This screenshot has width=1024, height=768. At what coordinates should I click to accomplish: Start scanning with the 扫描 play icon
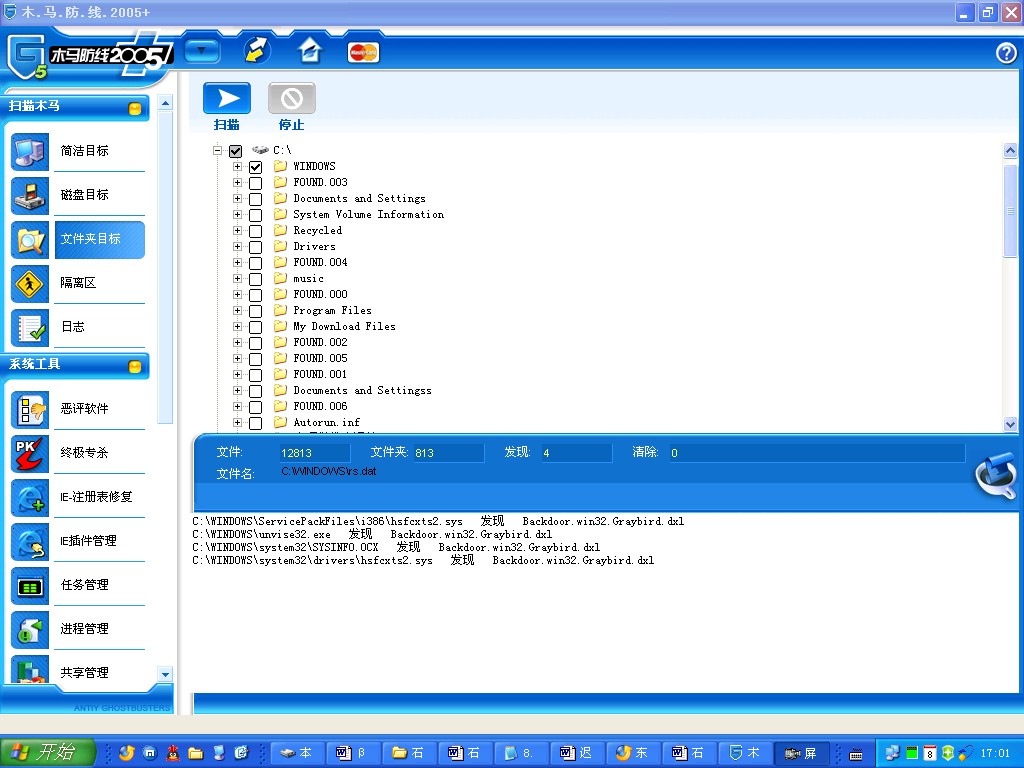[x=227, y=99]
